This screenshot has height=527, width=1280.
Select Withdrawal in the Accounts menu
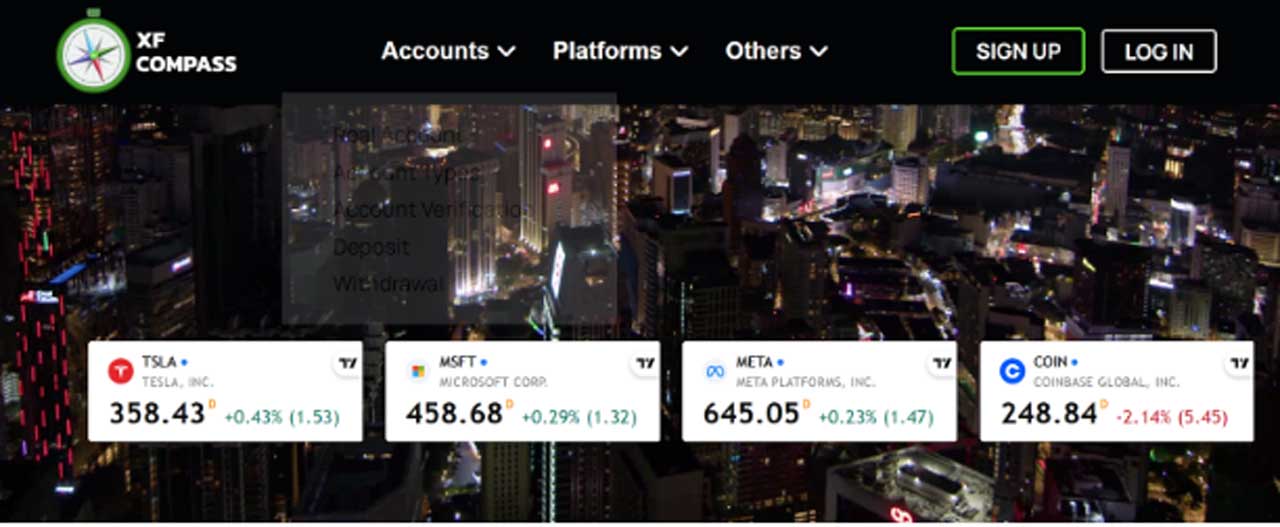[388, 284]
